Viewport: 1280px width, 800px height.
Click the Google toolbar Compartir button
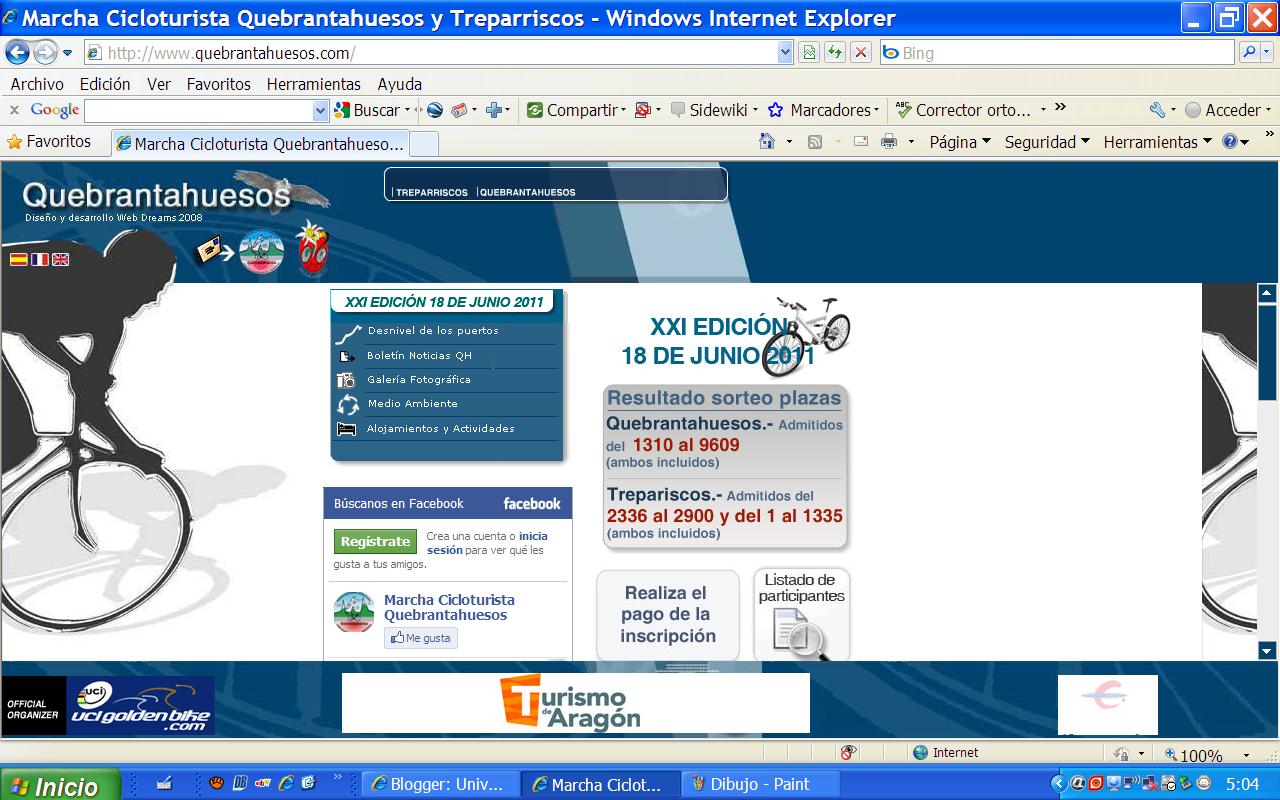572,110
